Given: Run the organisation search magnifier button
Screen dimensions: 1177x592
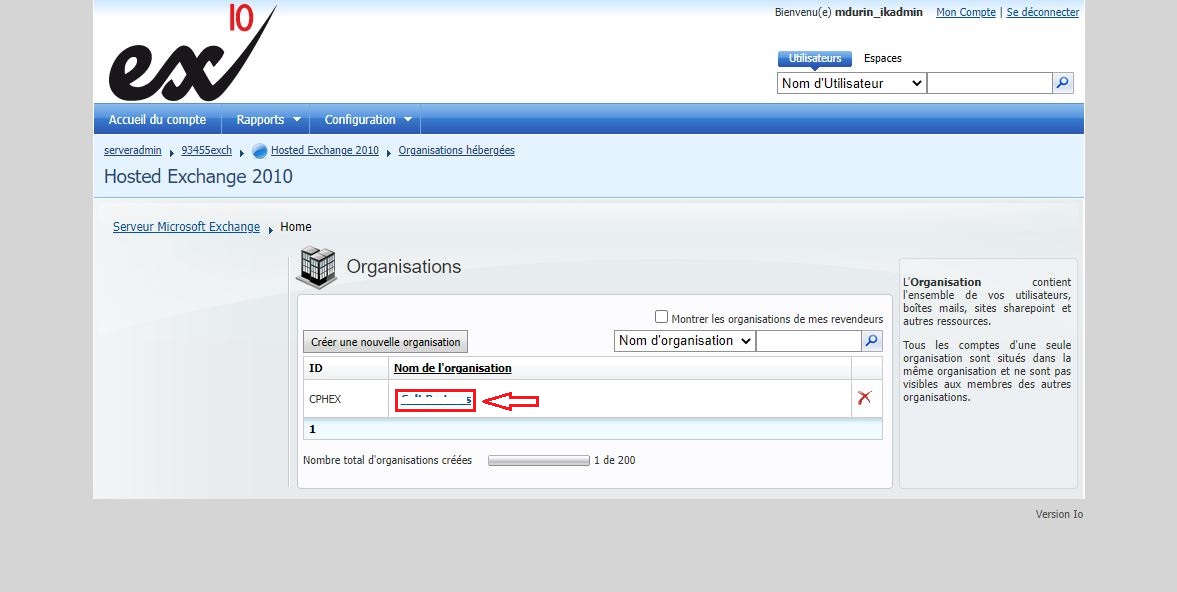Looking at the screenshot, I should 871,341.
